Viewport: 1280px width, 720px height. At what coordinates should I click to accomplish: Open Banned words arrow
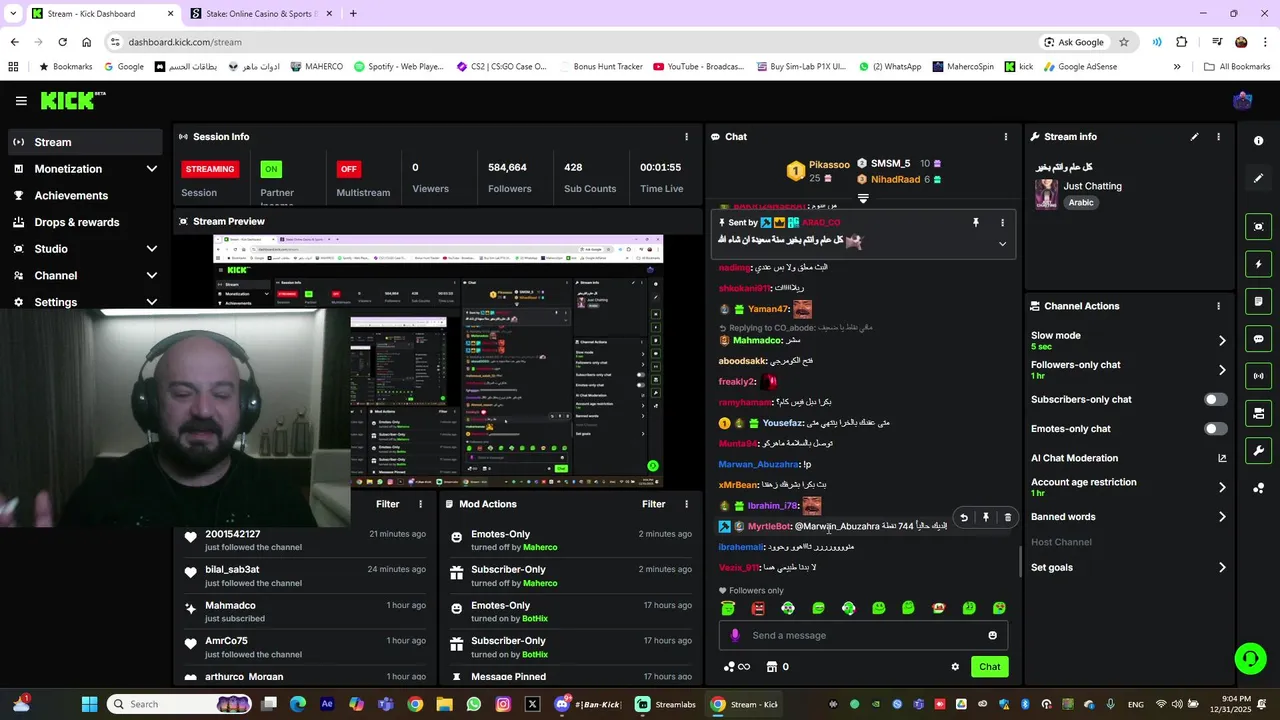[1222, 517]
